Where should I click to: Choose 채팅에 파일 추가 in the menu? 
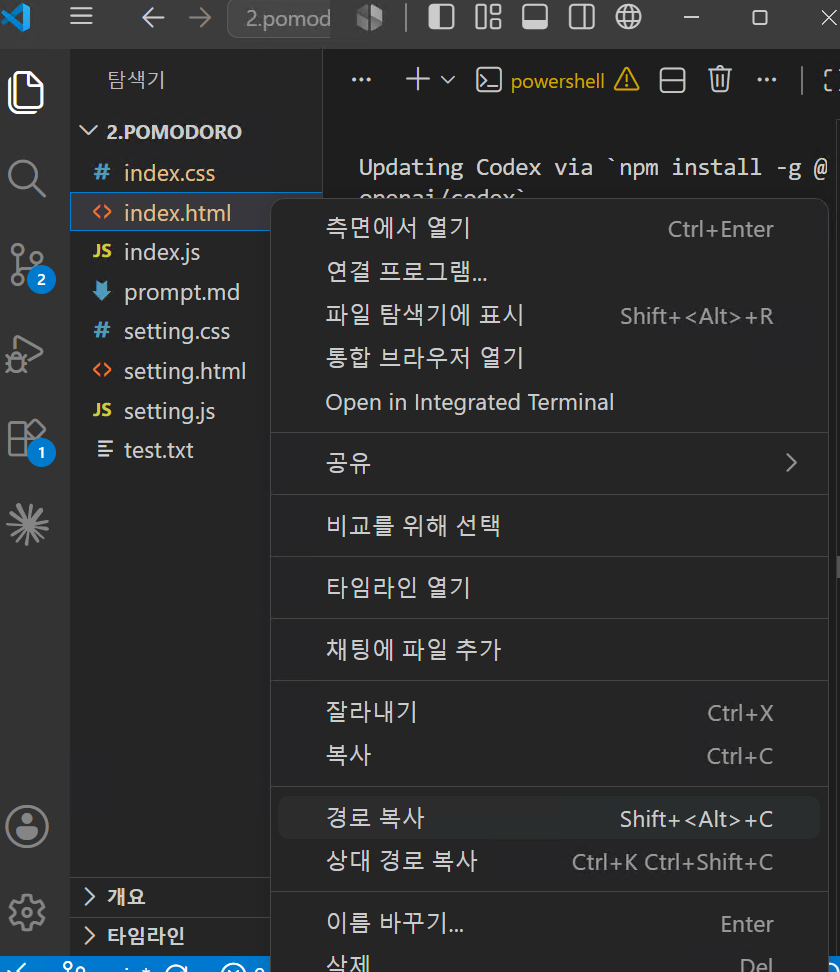point(549,650)
